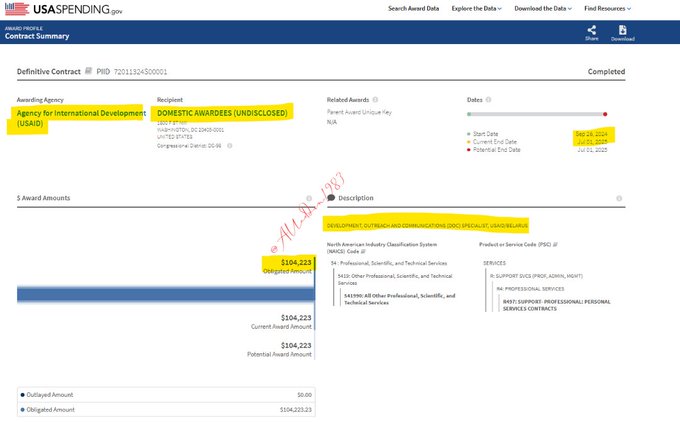Click info icon next to Congressional District
This screenshot has height=422, width=680.
click(229, 146)
